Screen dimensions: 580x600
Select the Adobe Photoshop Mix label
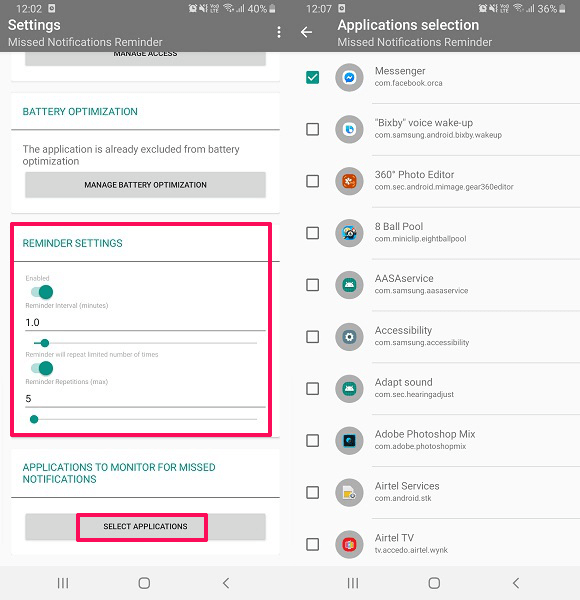point(425,434)
